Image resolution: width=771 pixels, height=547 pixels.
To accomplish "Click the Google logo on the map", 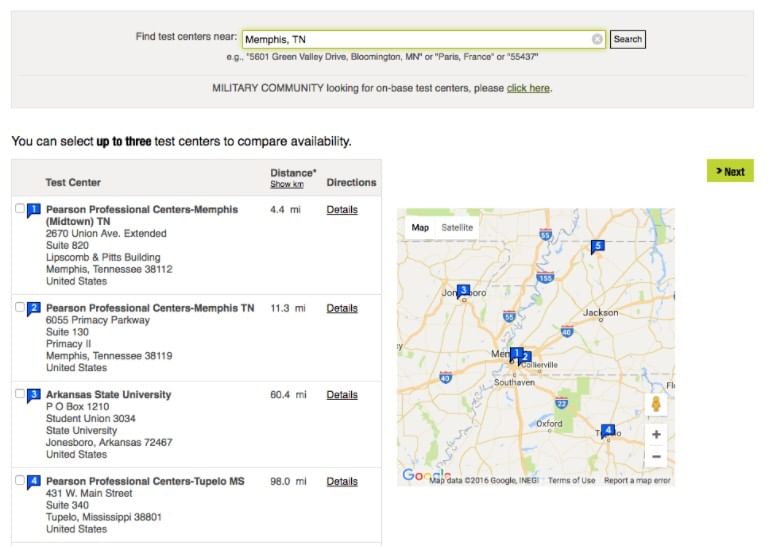I will [426, 475].
